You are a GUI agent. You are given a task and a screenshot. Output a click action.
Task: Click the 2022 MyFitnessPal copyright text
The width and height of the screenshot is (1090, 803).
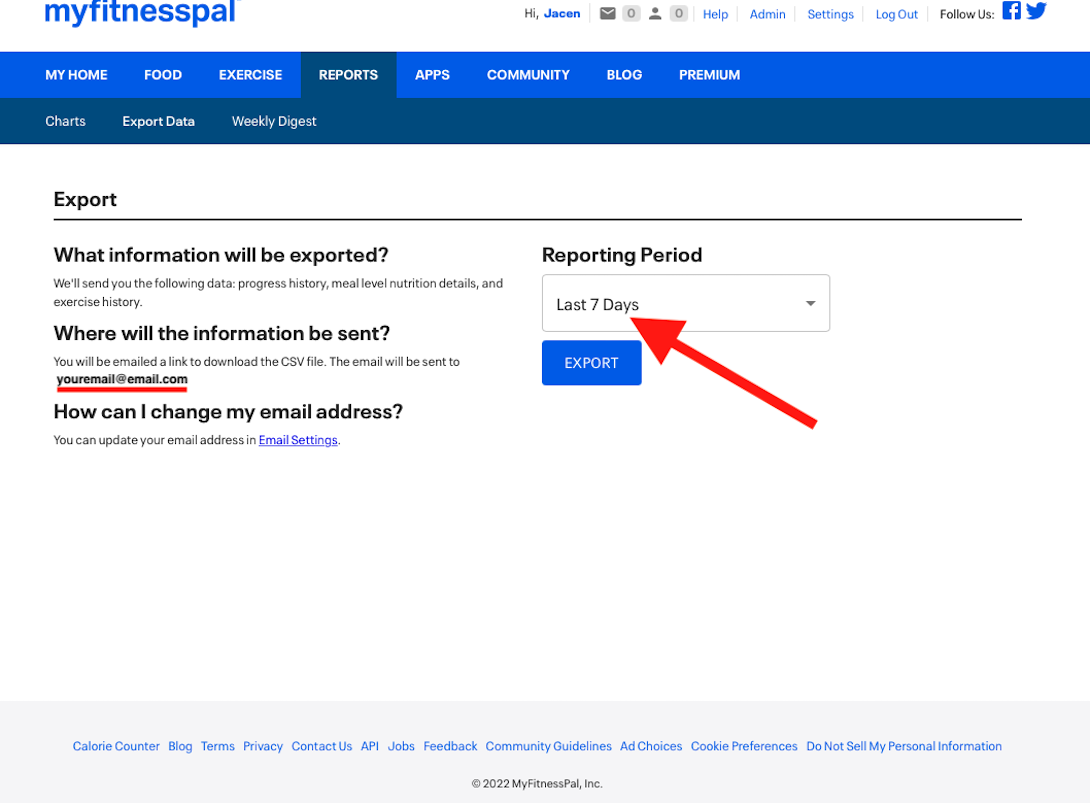click(x=537, y=784)
